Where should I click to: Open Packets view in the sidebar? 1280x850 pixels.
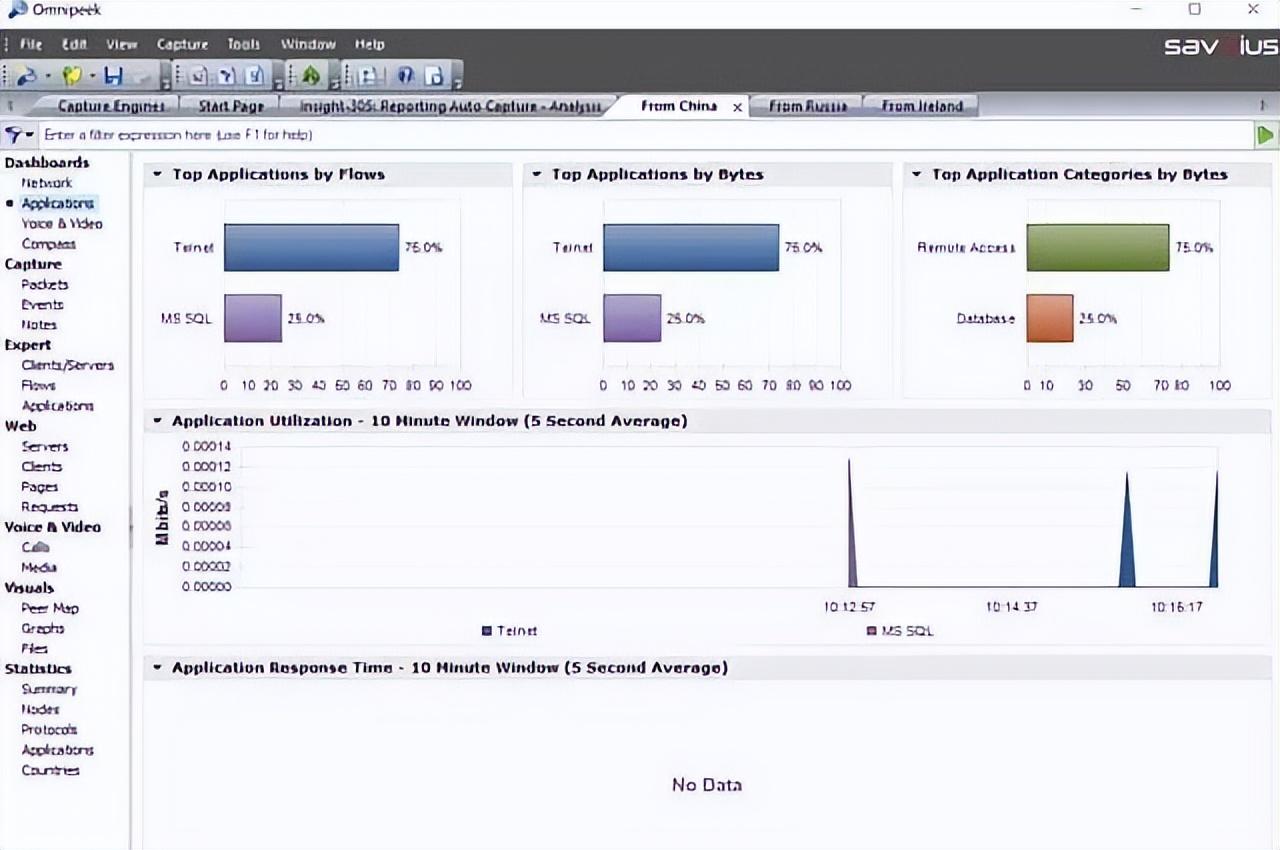coord(45,284)
